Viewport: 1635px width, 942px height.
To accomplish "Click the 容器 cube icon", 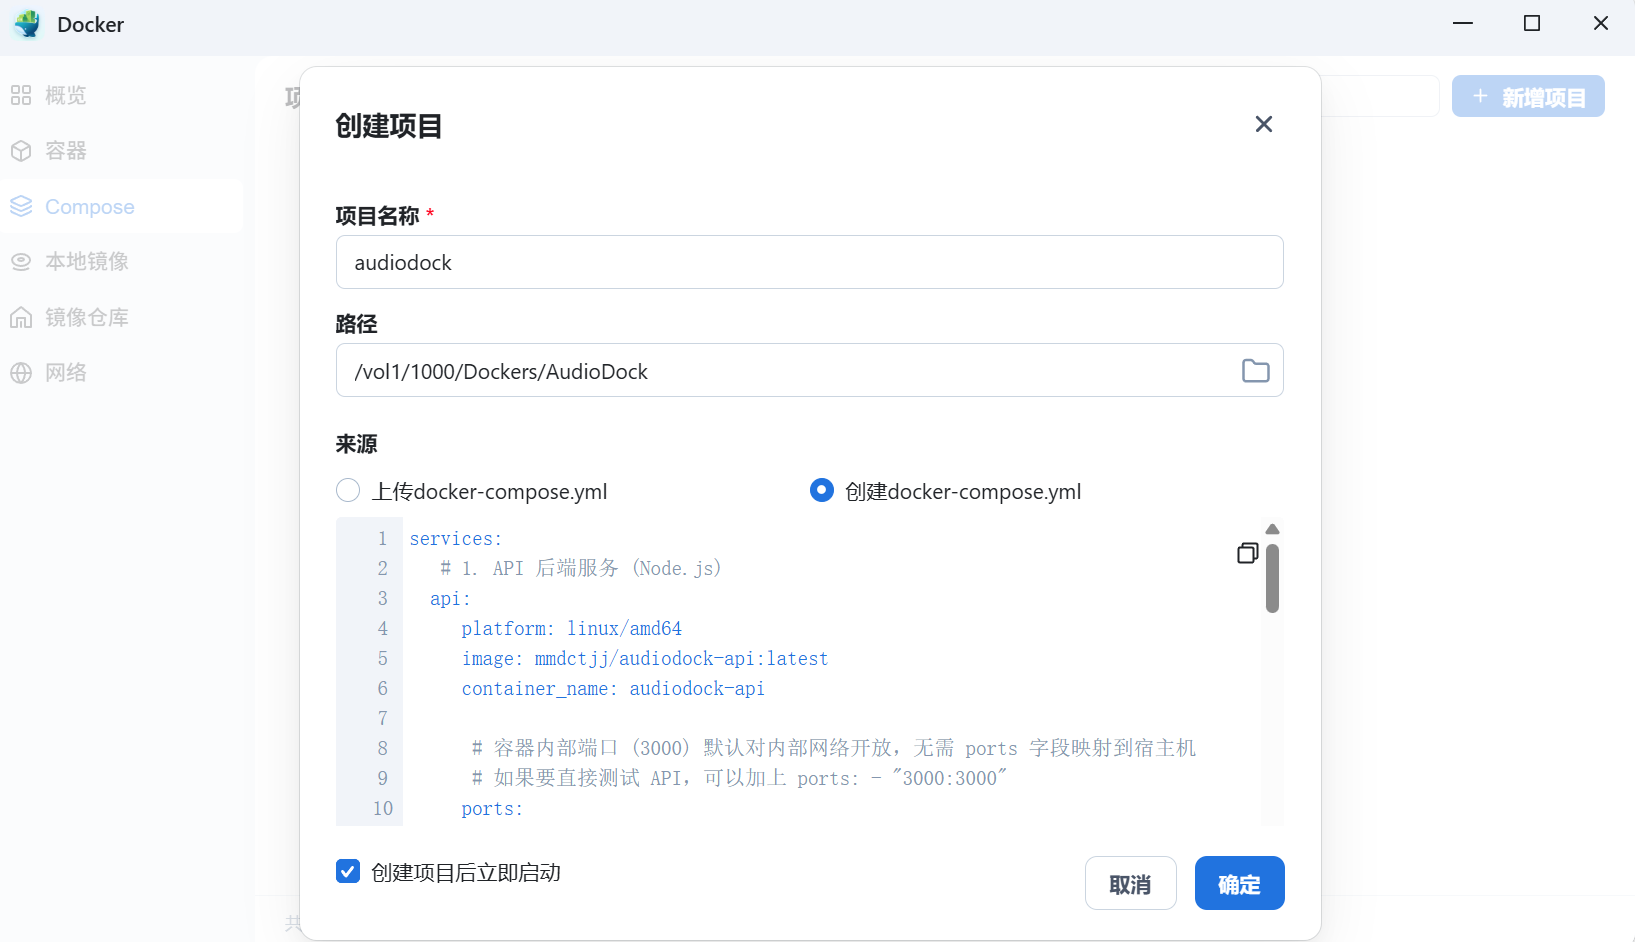I will [21, 151].
